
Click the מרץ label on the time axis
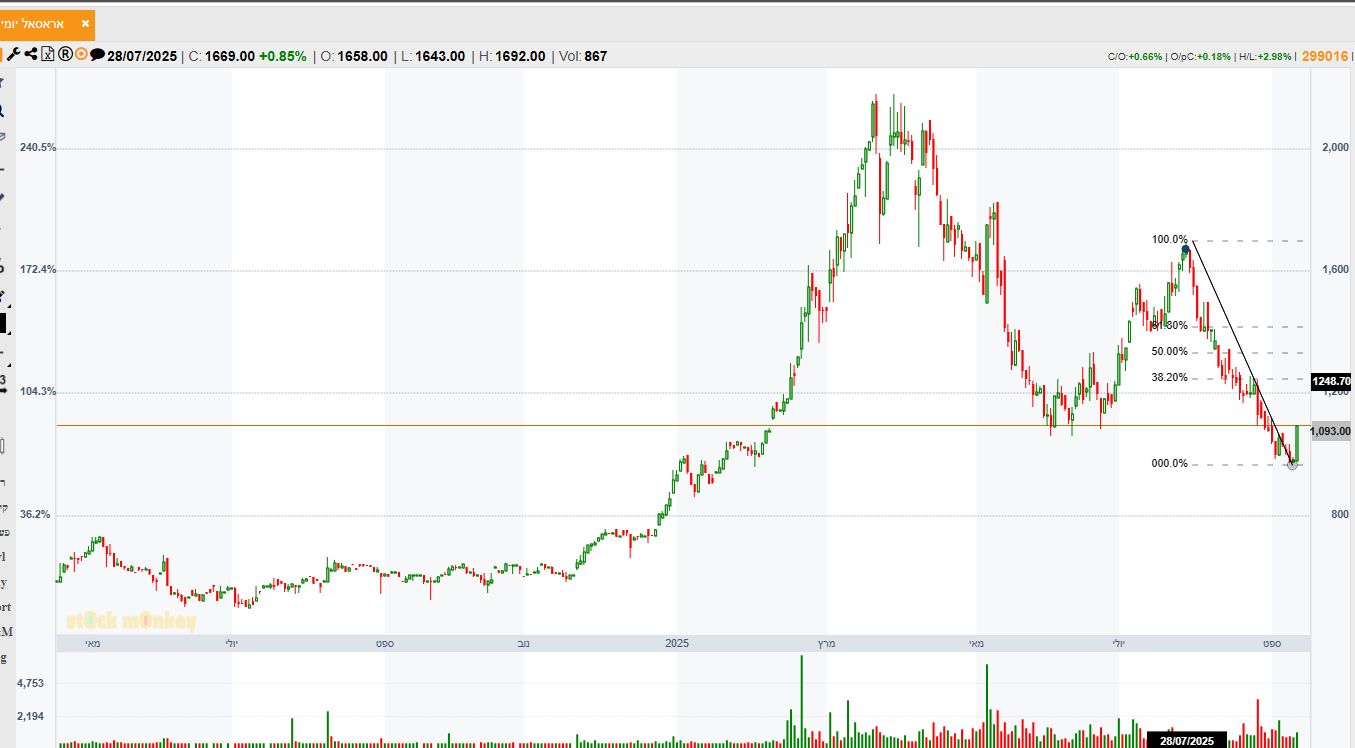[826, 644]
